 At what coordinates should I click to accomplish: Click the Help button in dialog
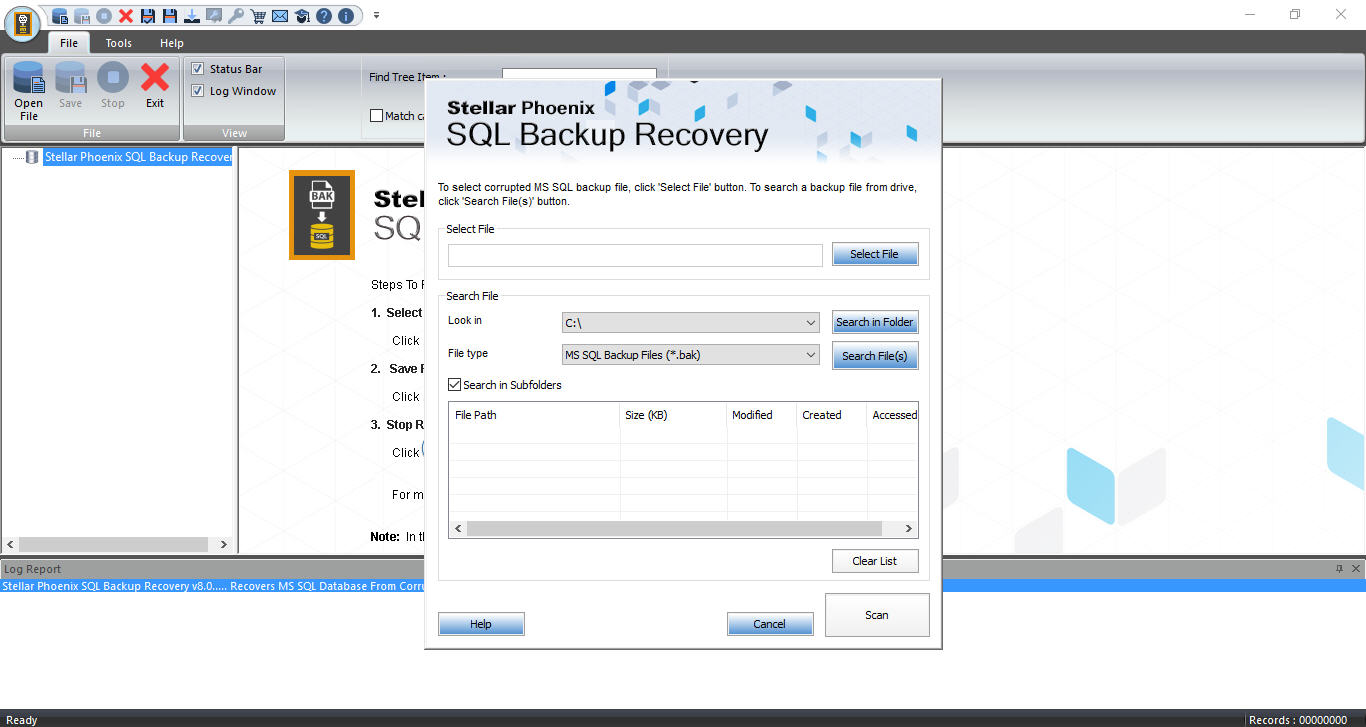481,624
